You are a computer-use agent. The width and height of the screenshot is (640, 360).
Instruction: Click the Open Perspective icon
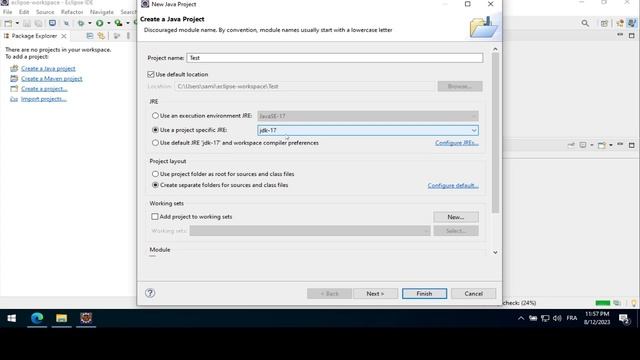[604, 23]
